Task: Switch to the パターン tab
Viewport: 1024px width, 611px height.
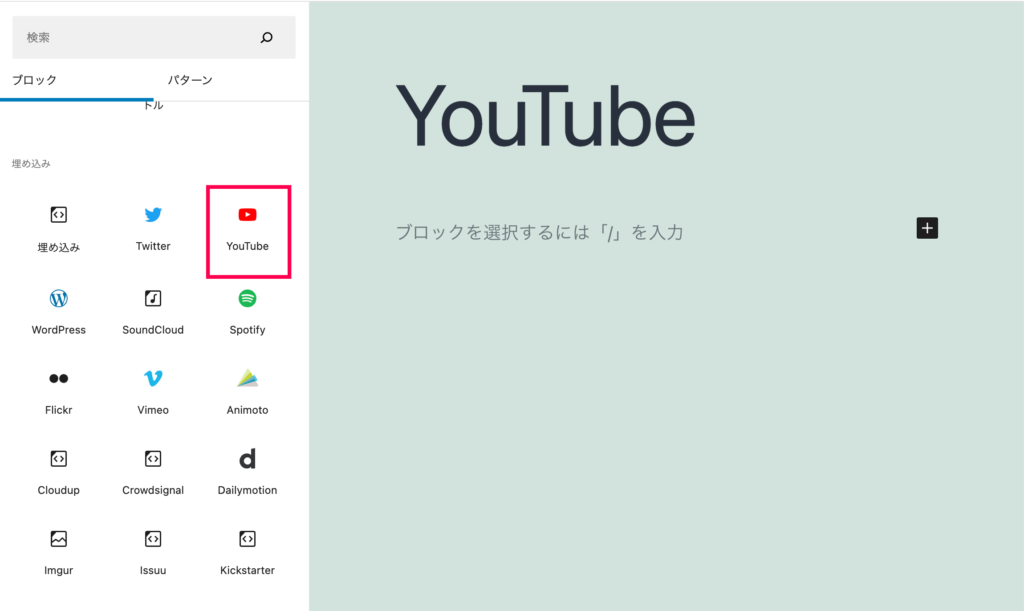Action: click(x=190, y=80)
